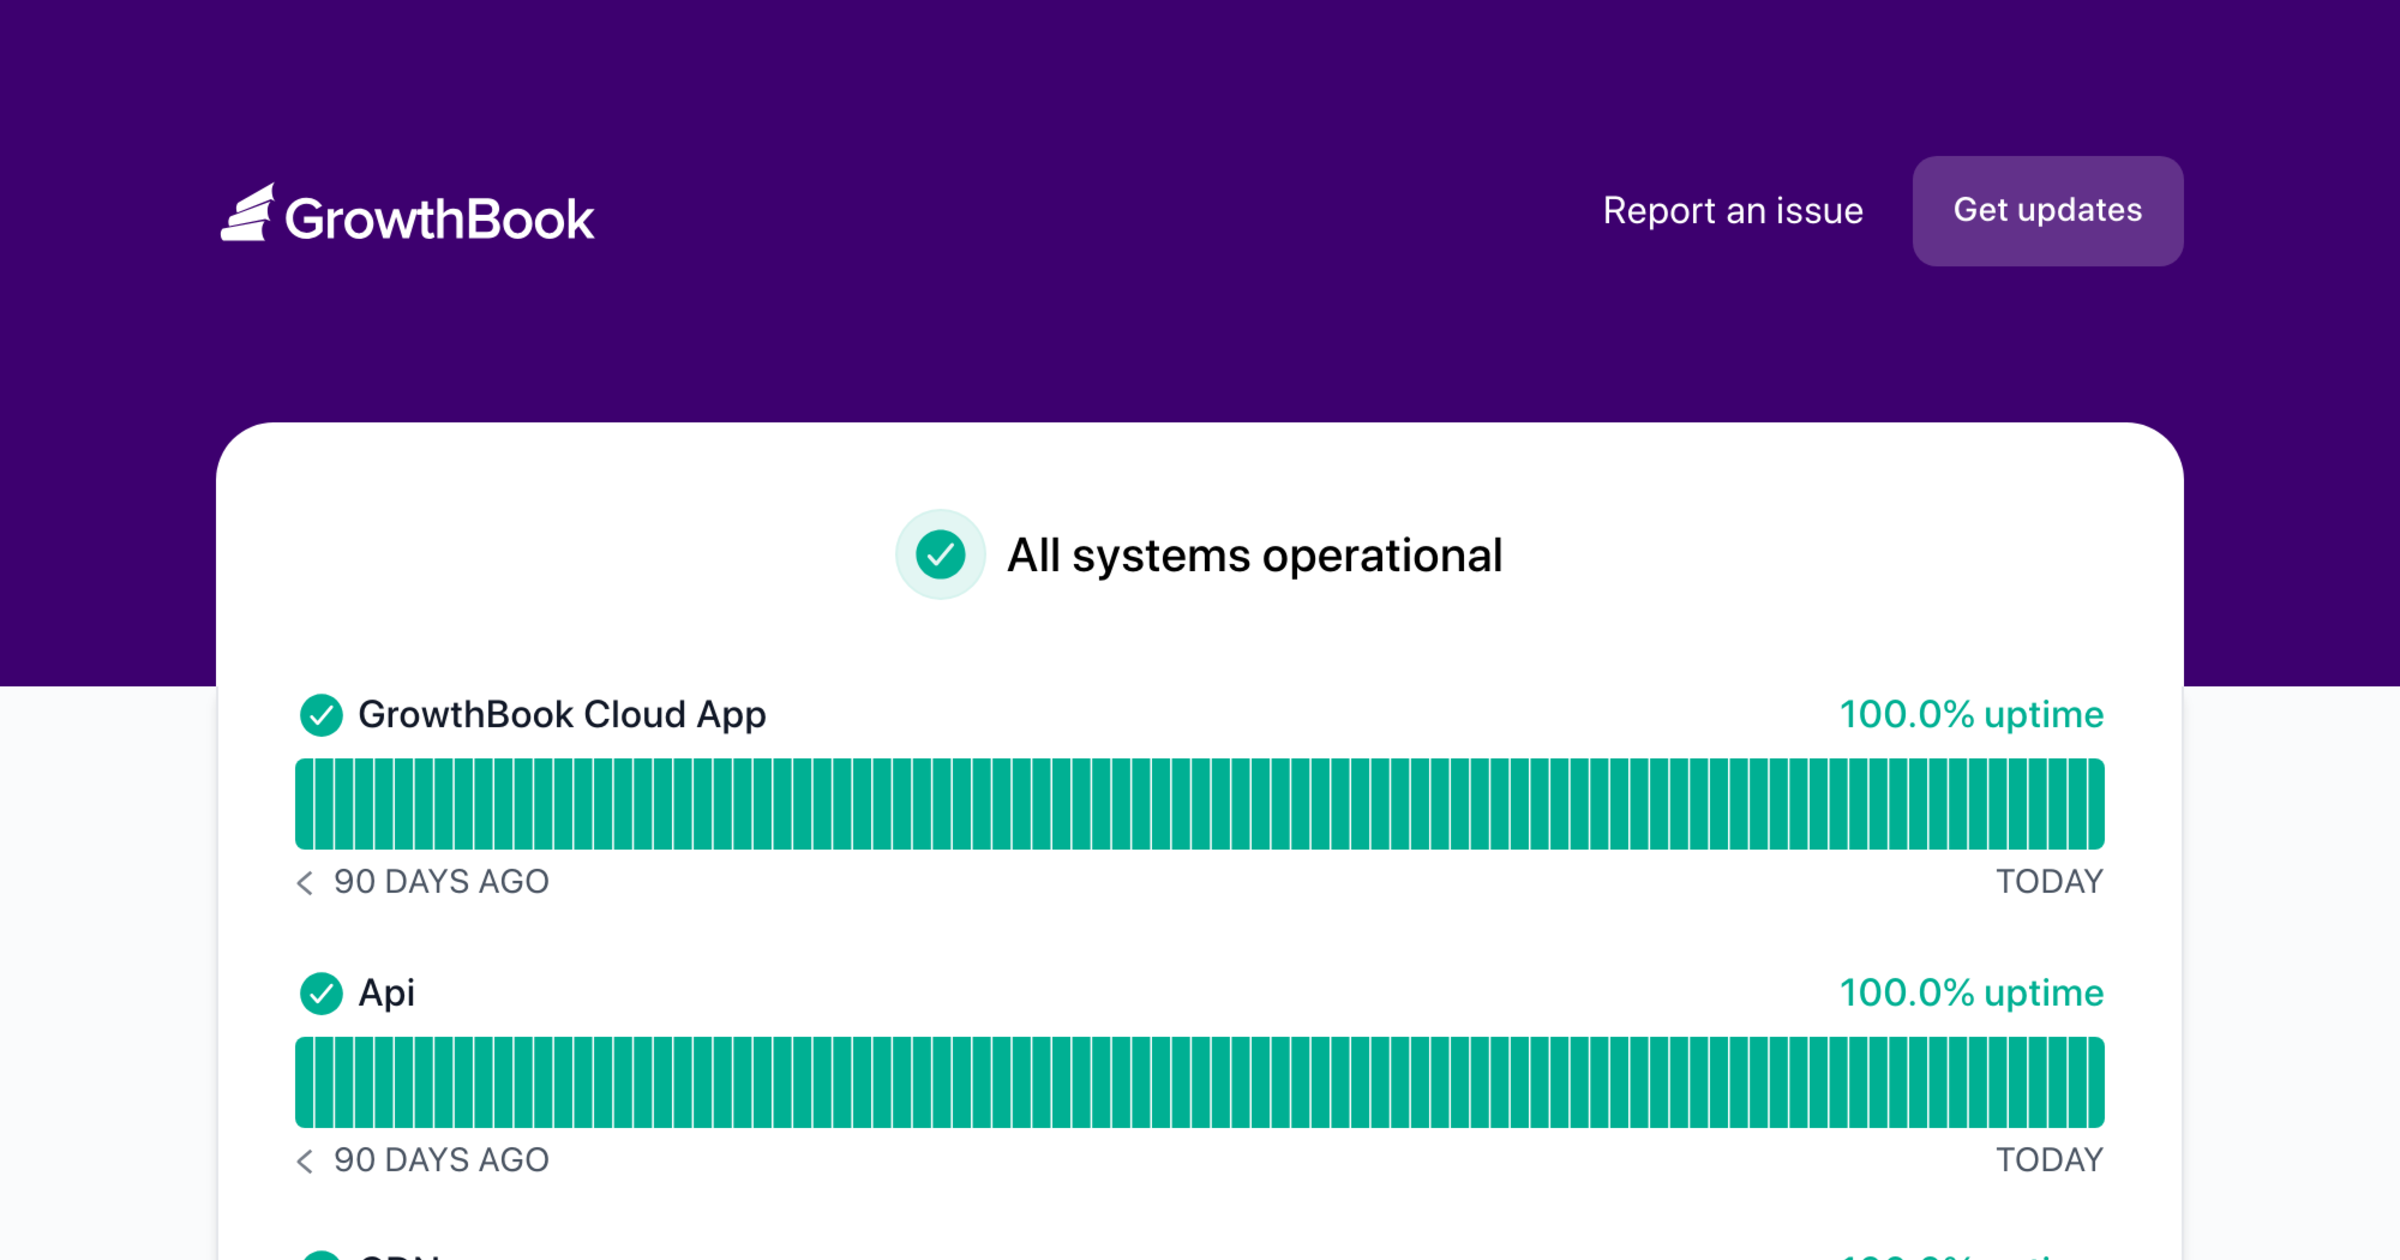Click the last day bar in Cloud App timeline
2400x1260 pixels.
coord(2095,804)
